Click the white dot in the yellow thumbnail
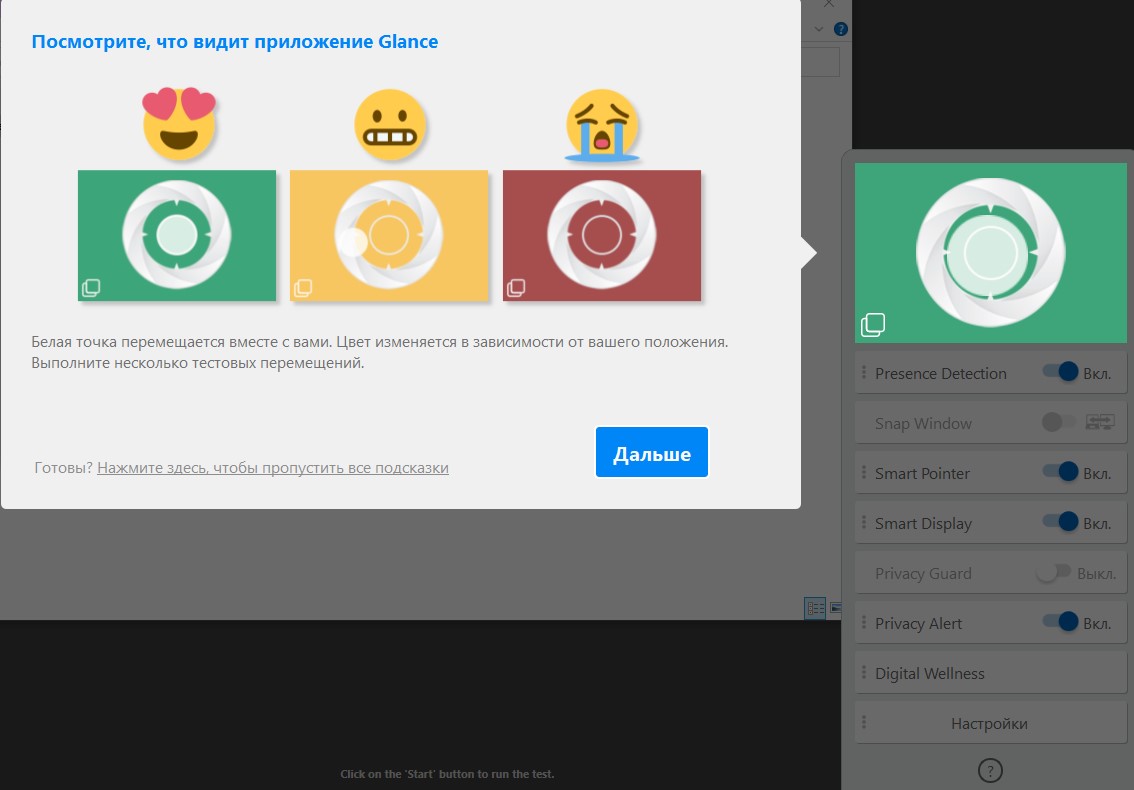The width and height of the screenshot is (1134, 790). 353,242
